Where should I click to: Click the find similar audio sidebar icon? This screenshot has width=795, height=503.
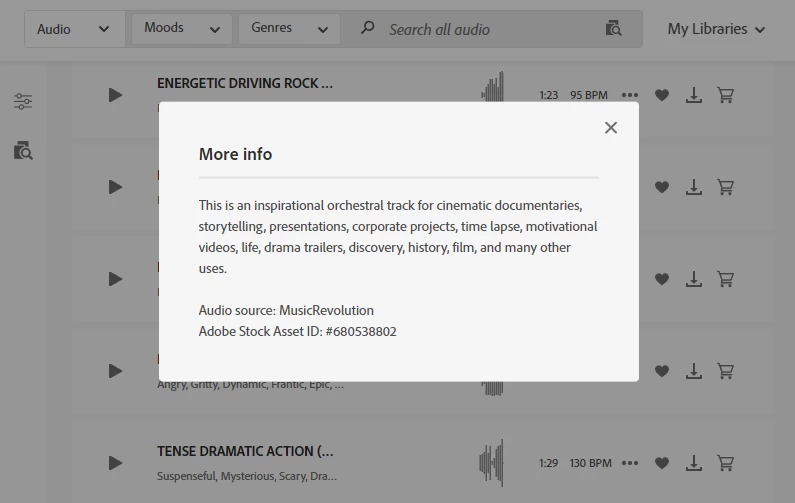pos(23,151)
